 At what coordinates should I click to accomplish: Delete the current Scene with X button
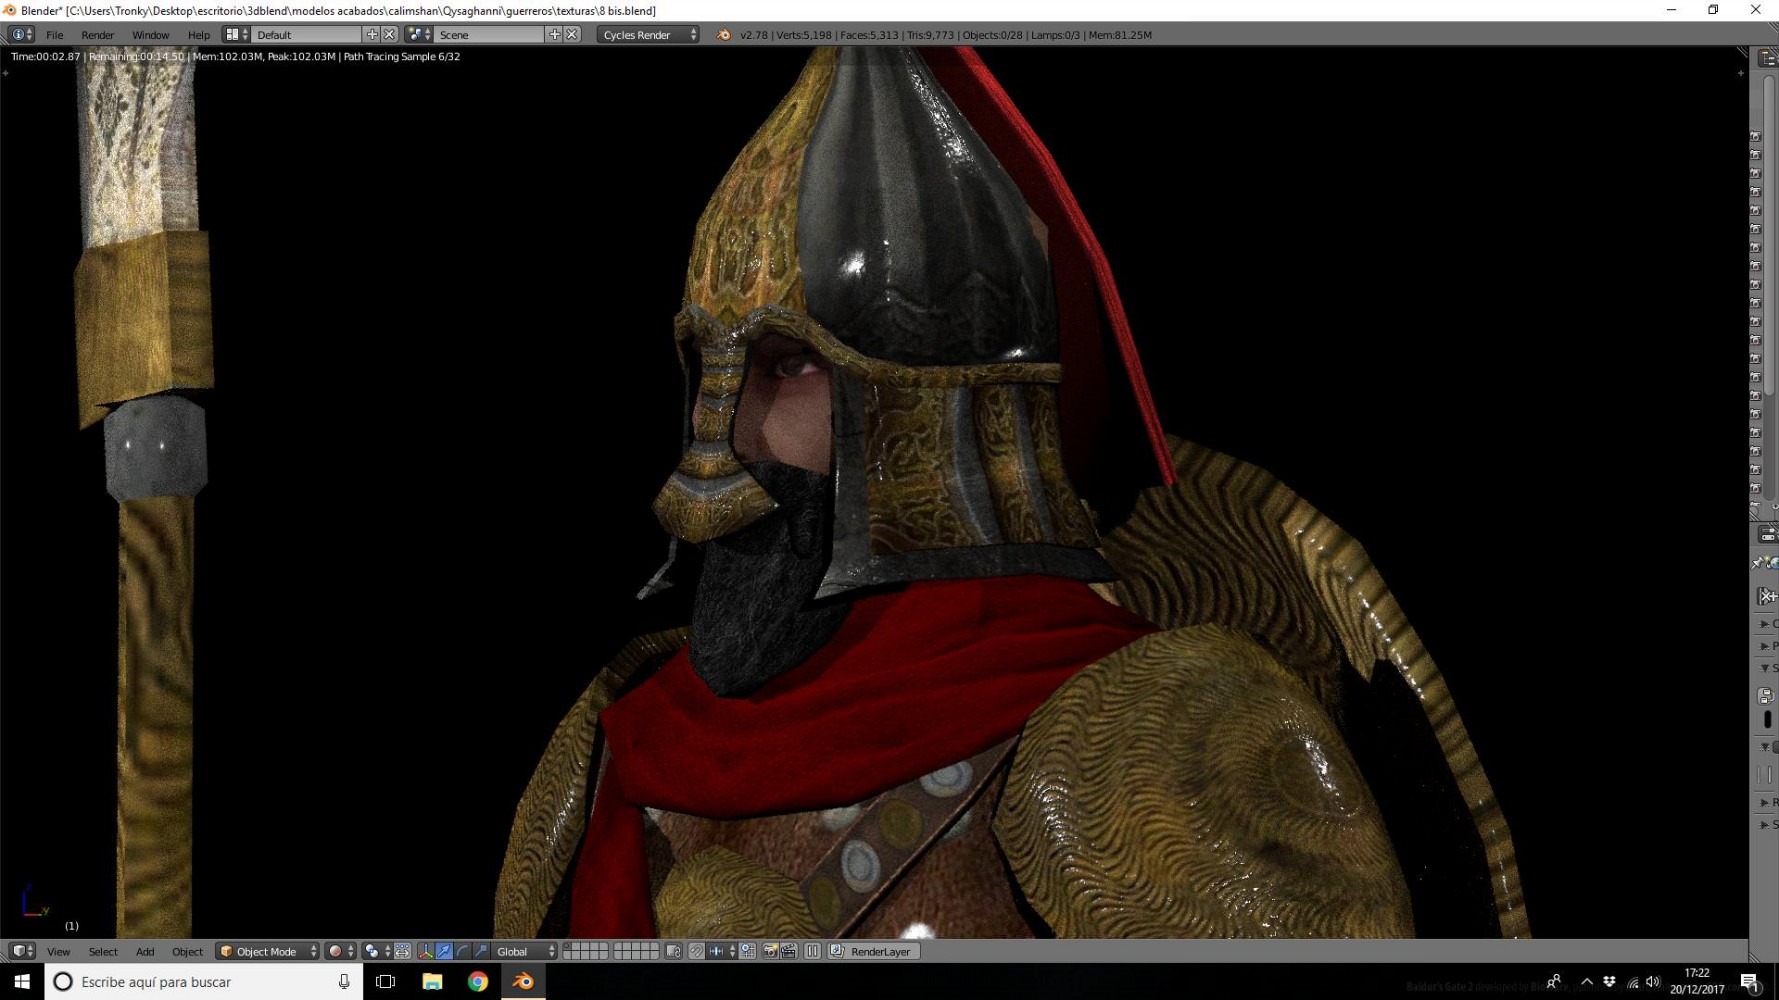[572, 35]
